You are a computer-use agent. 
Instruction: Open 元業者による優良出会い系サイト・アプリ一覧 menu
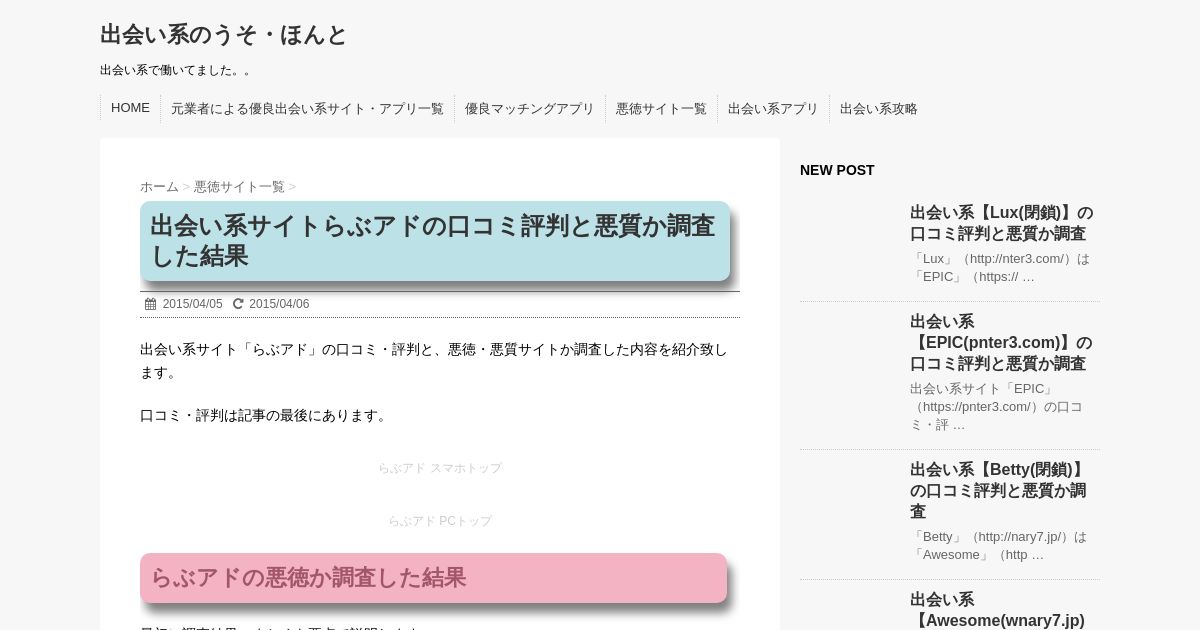pos(307,109)
